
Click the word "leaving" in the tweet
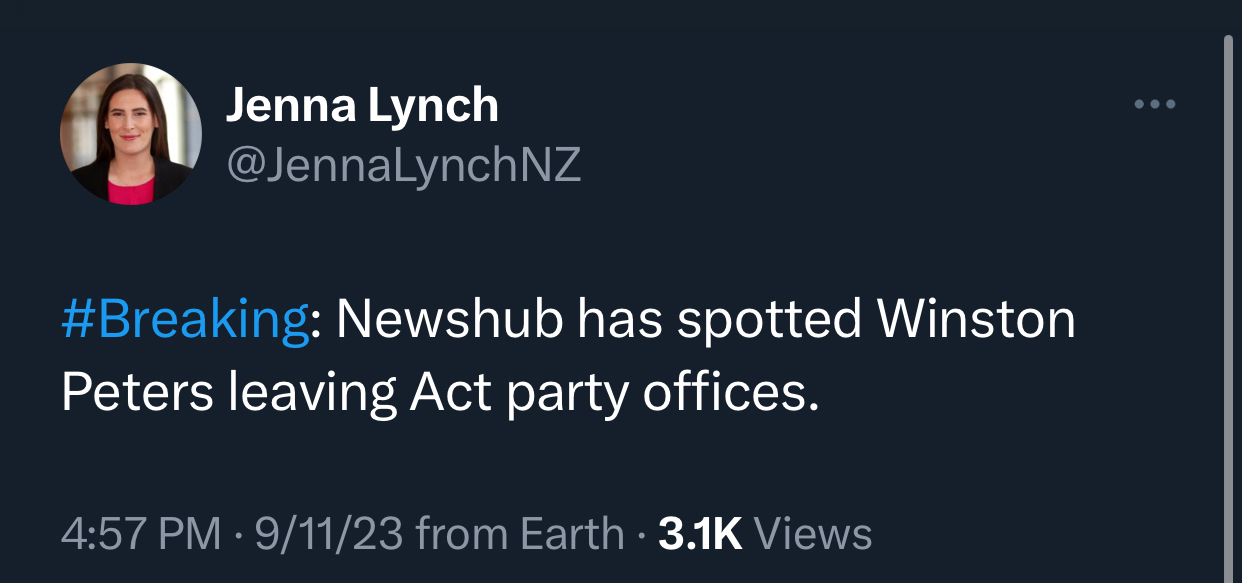pyautogui.click(x=312, y=393)
